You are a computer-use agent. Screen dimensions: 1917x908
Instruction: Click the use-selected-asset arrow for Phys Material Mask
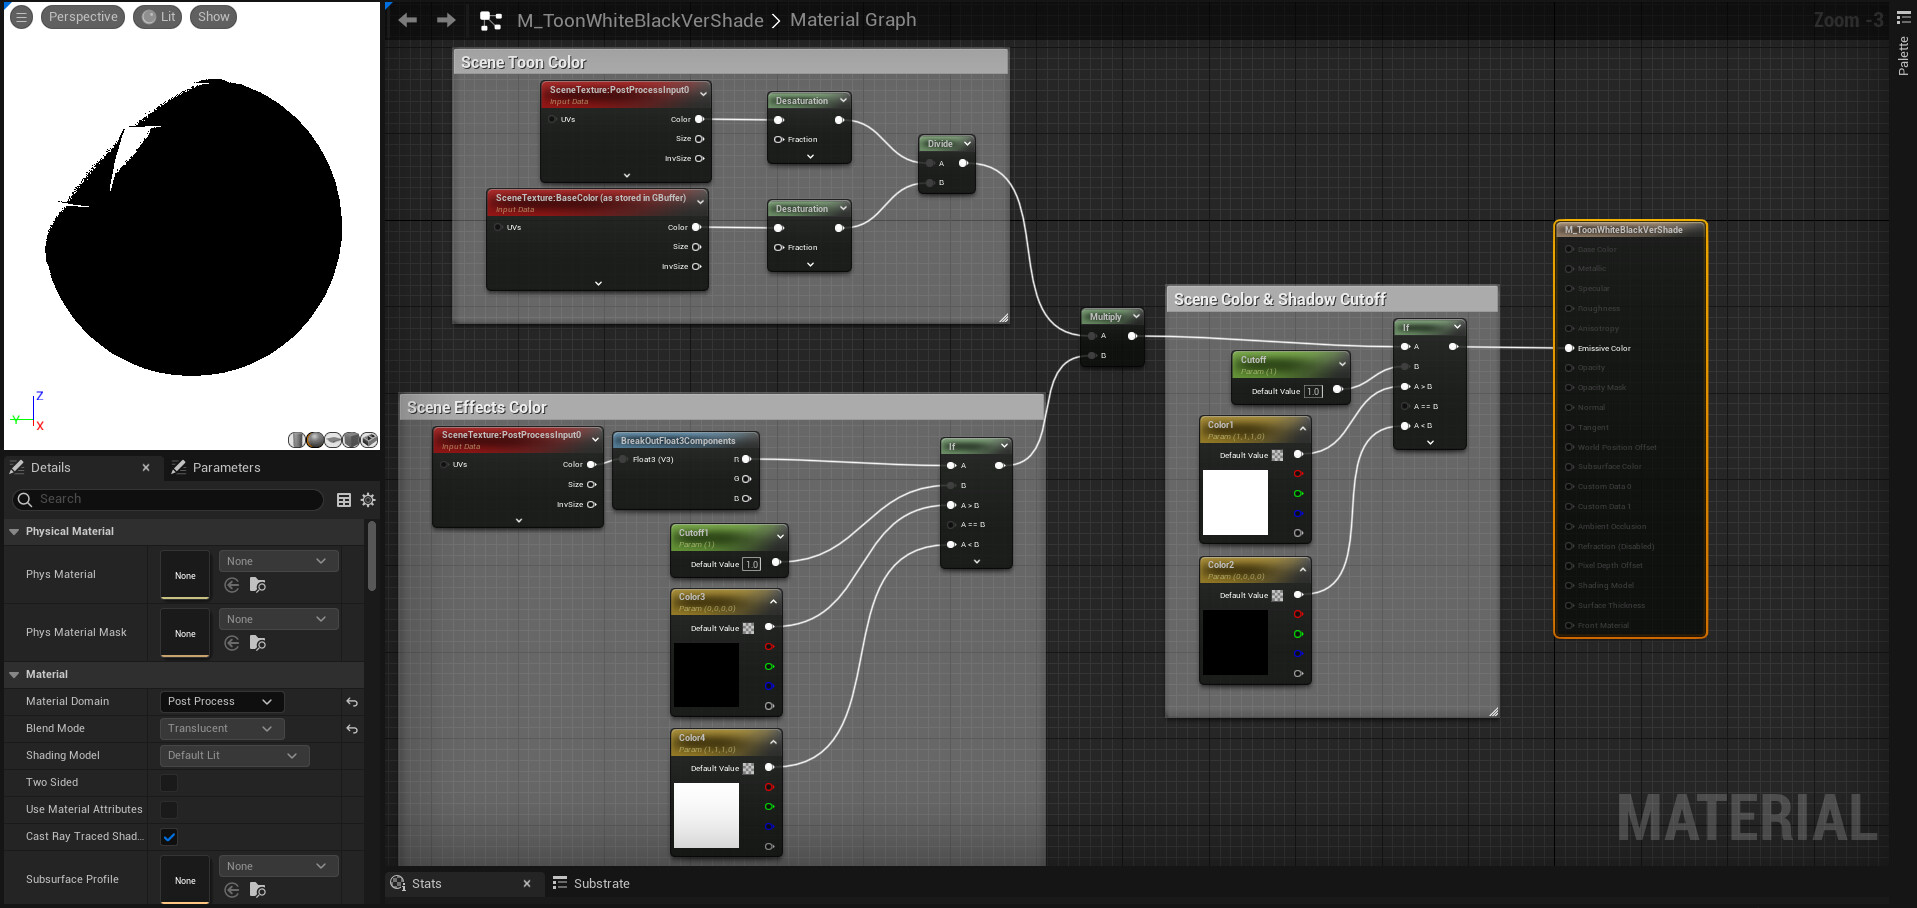[232, 643]
